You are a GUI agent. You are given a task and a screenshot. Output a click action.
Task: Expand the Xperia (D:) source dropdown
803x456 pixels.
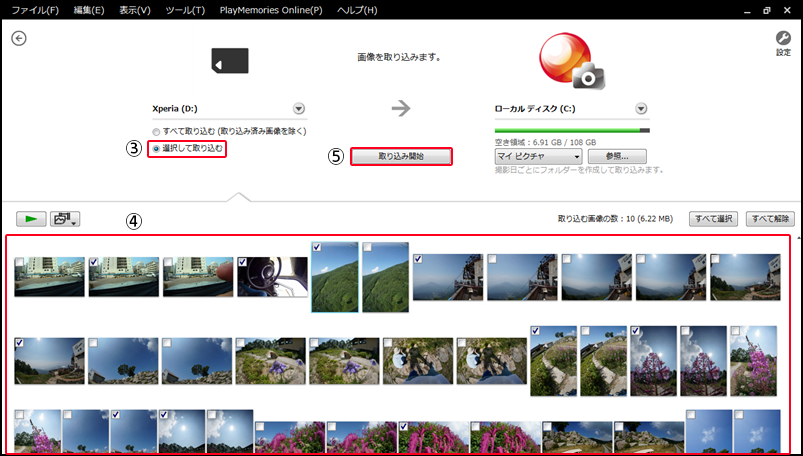click(299, 109)
